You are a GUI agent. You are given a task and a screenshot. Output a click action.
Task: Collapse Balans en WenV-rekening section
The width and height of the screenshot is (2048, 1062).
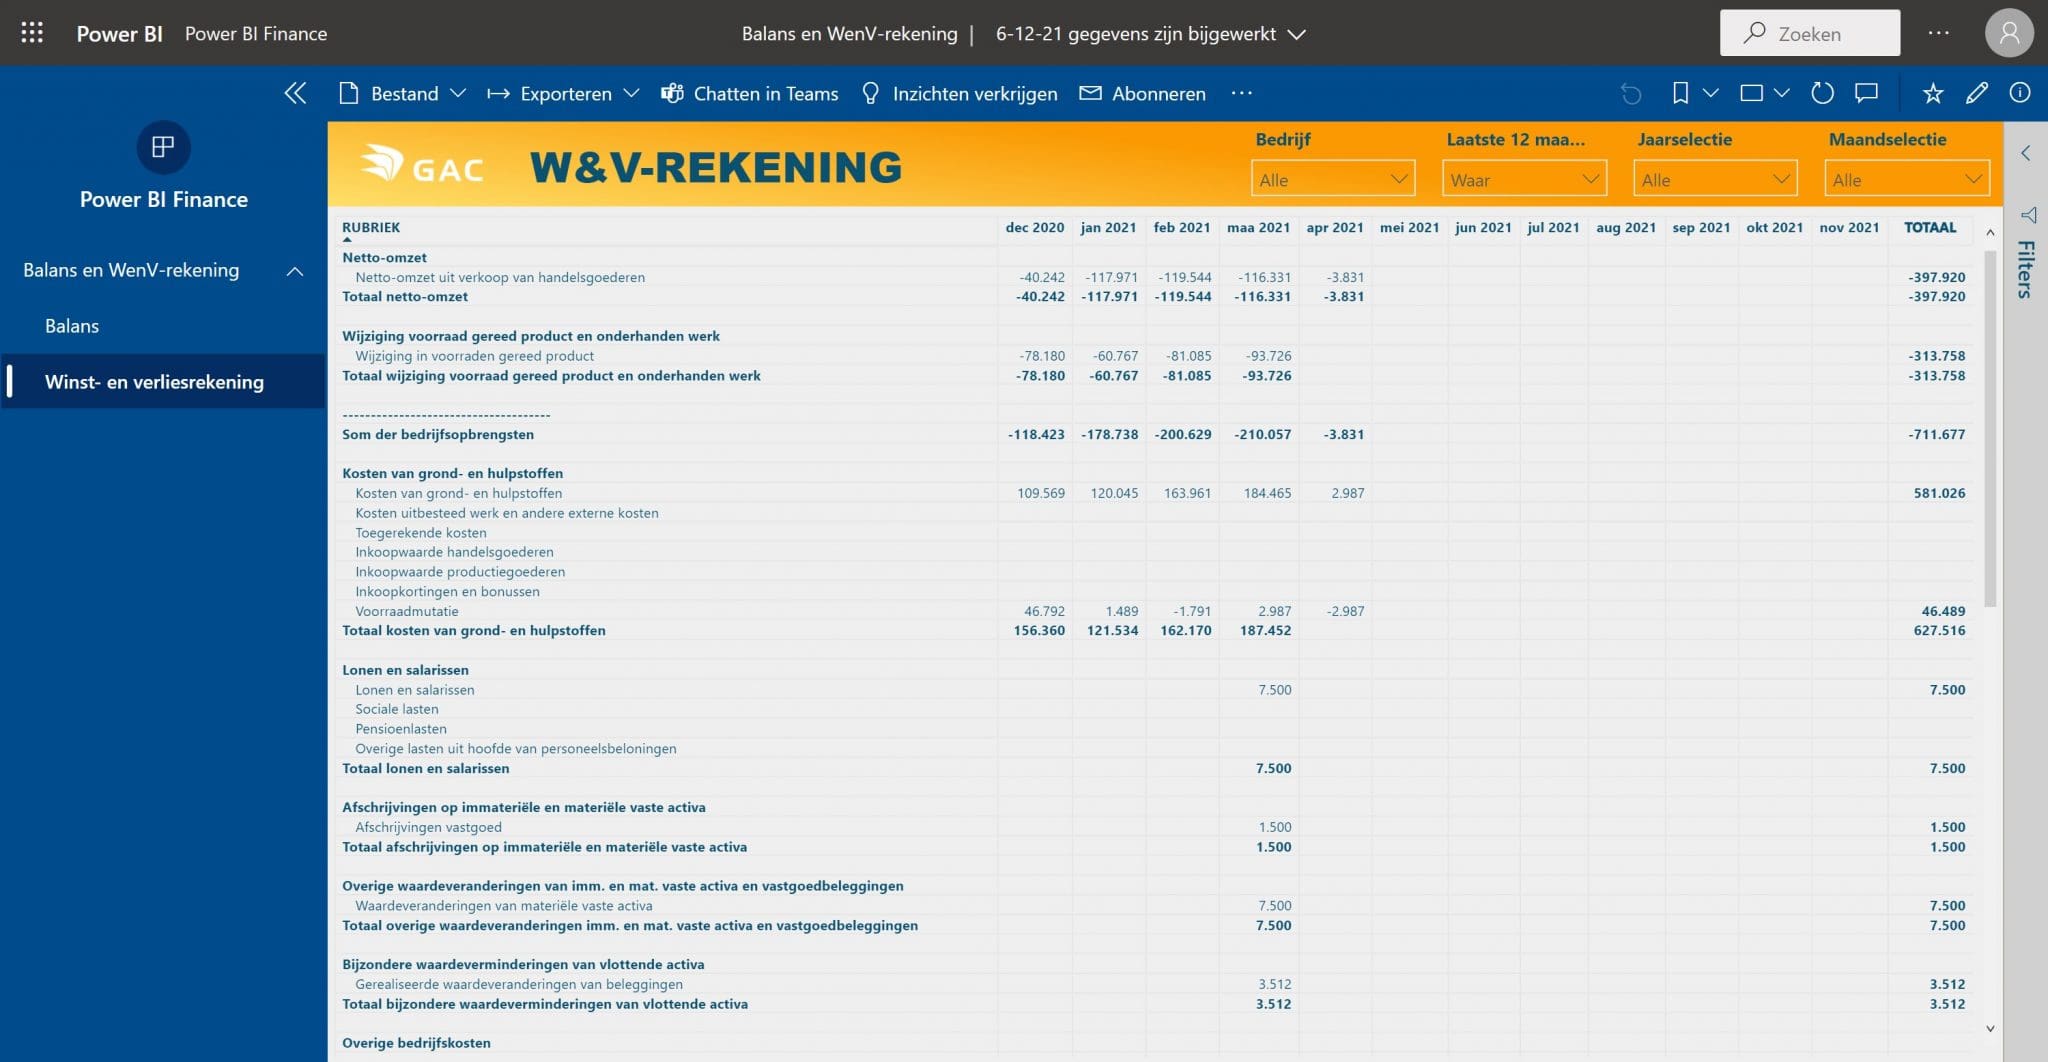[295, 271]
